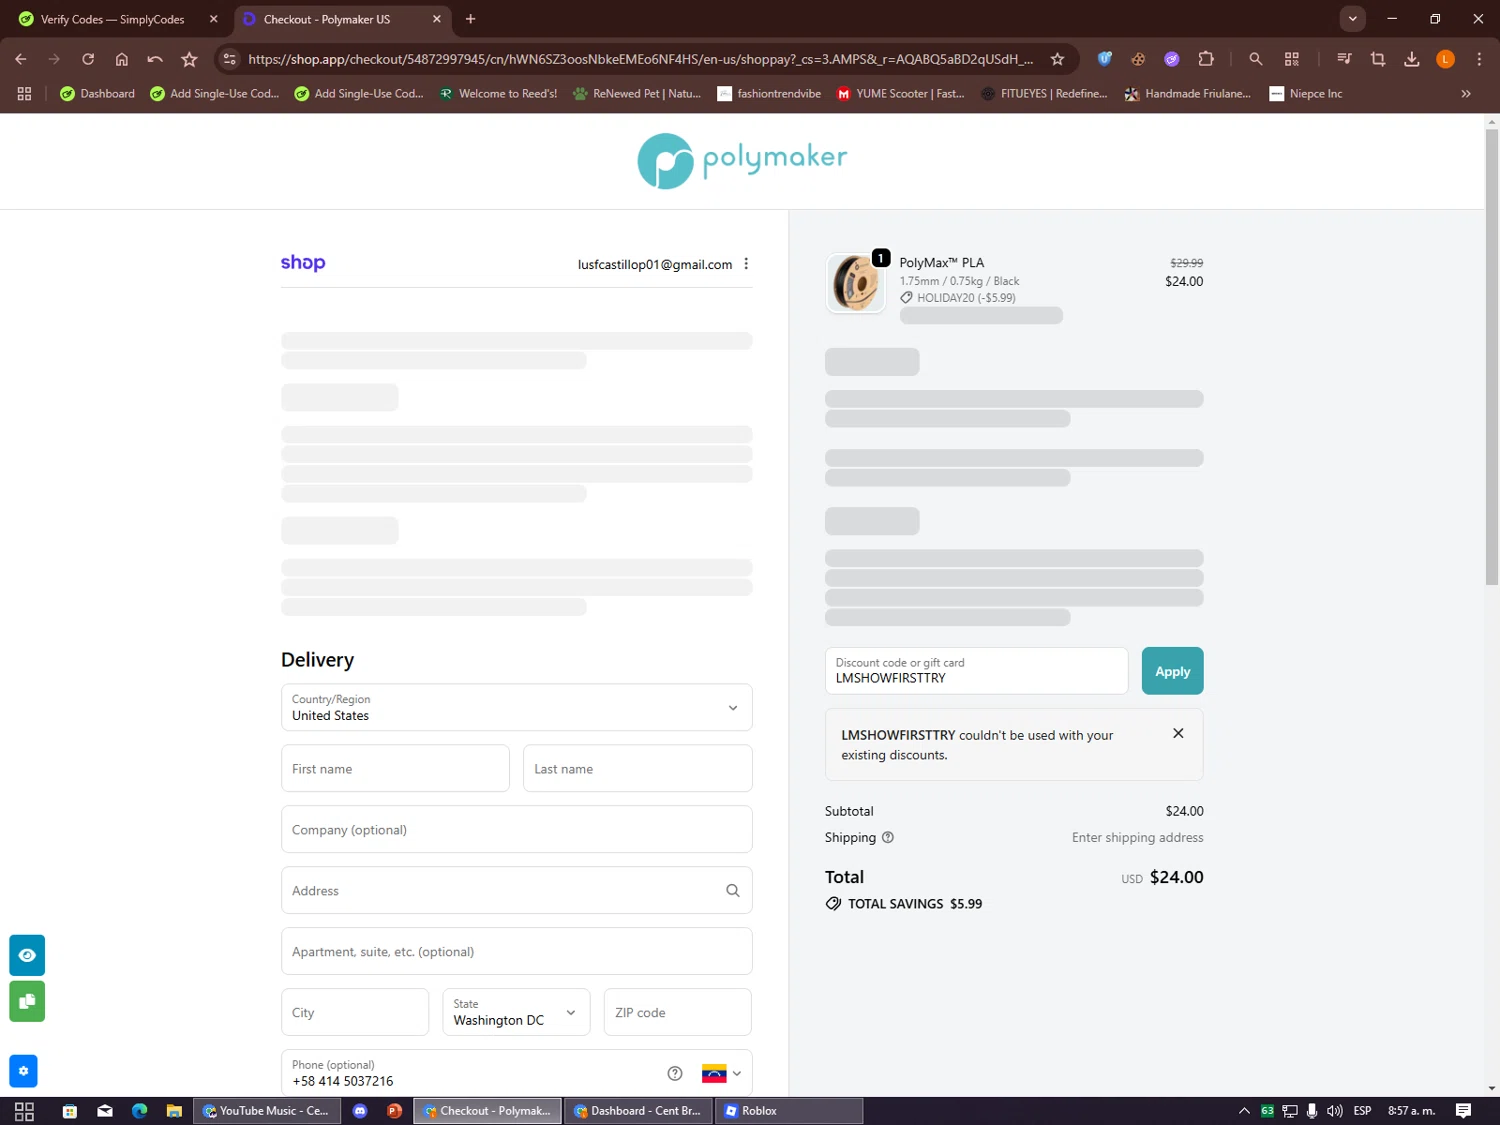This screenshot has height=1125, width=1500.
Task: Click the page vertical scrollbar
Action: point(1491,355)
